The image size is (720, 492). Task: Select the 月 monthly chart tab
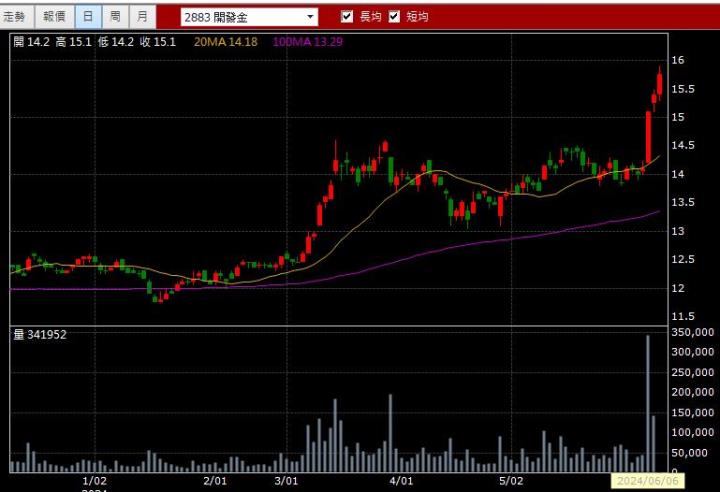coord(143,17)
